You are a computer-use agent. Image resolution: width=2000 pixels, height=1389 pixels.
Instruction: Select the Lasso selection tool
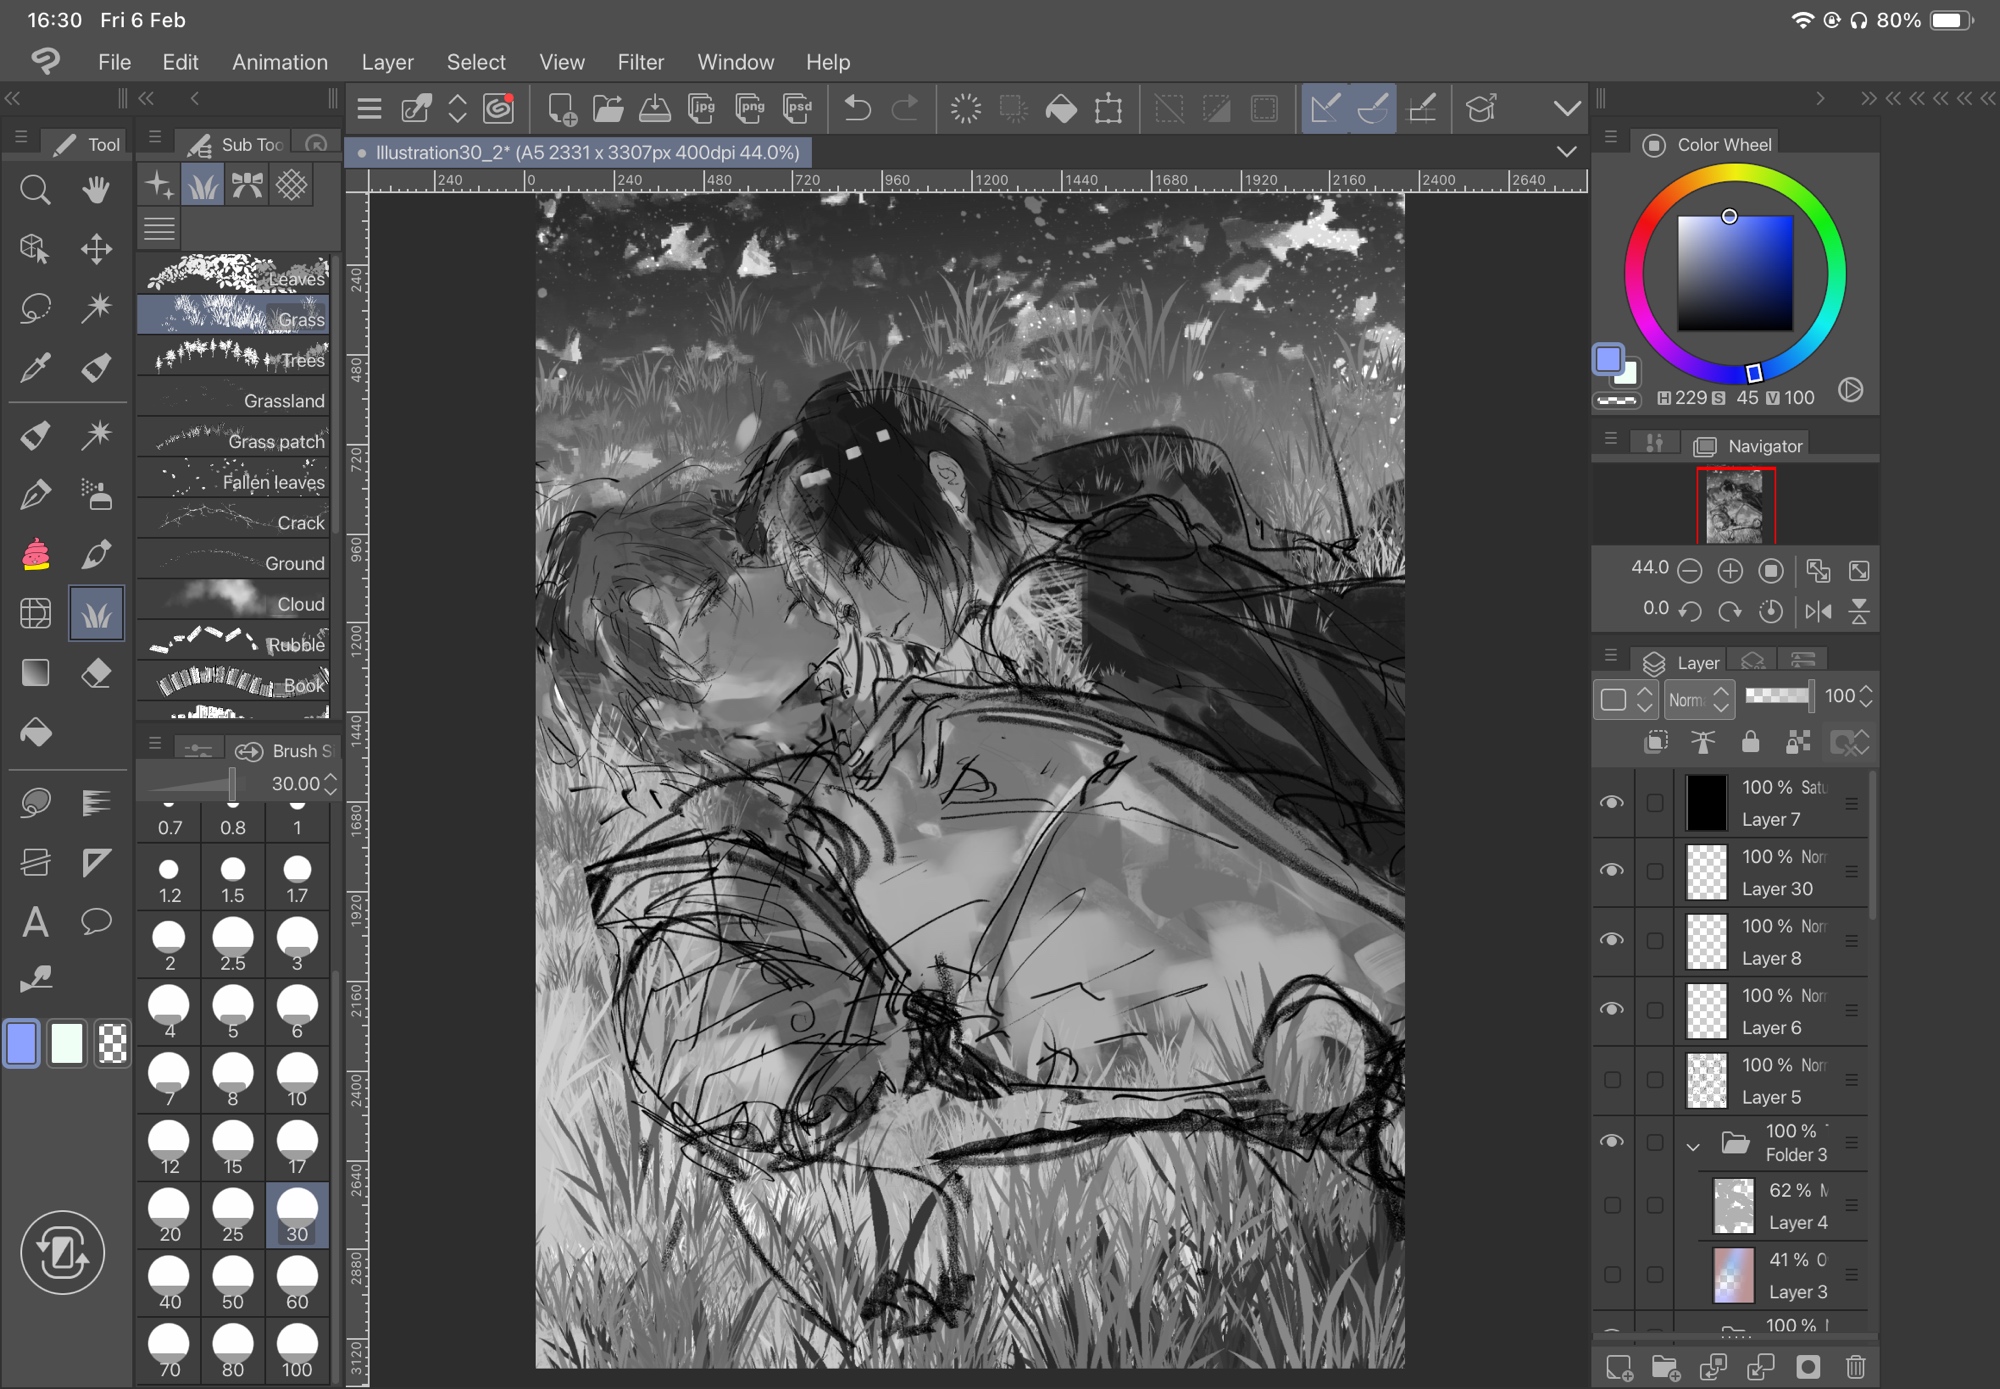[x=35, y=308]
